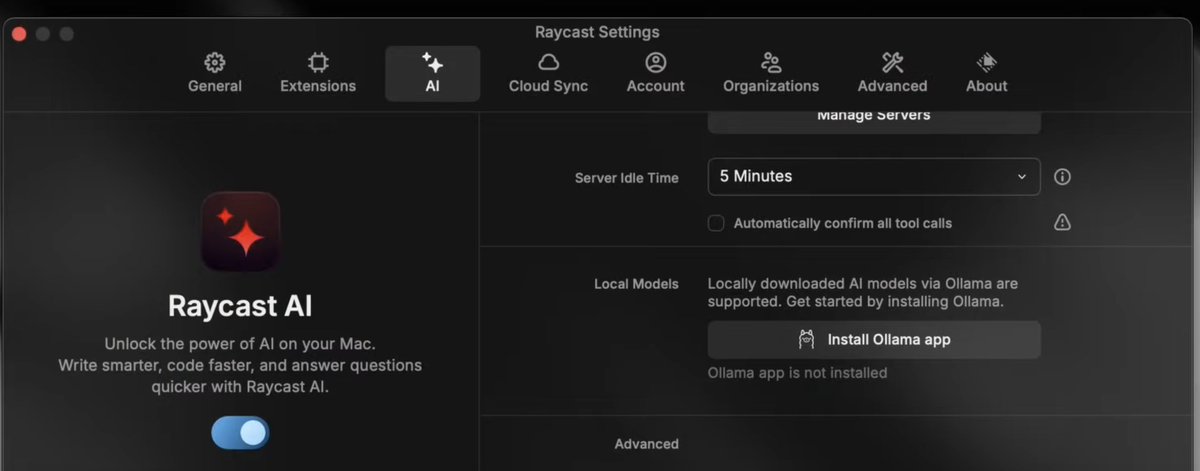Open the Cloud Sync tab
Screen dimensions: 1200x471
point(548,74)
